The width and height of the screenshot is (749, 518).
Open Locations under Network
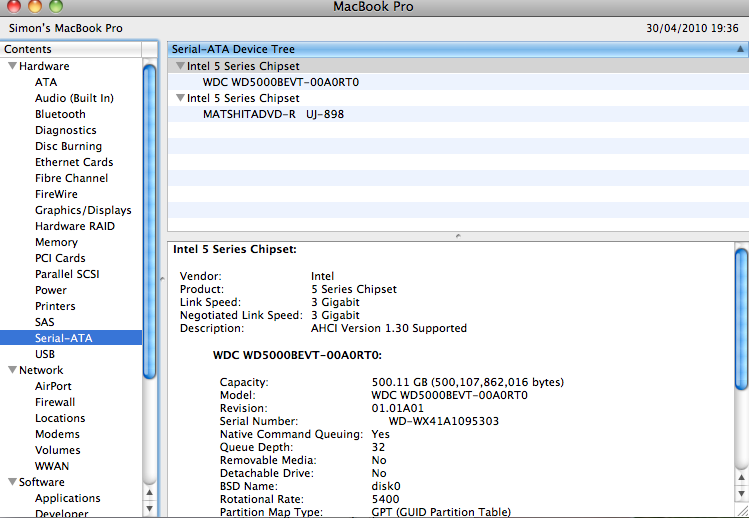coord(60,418)
